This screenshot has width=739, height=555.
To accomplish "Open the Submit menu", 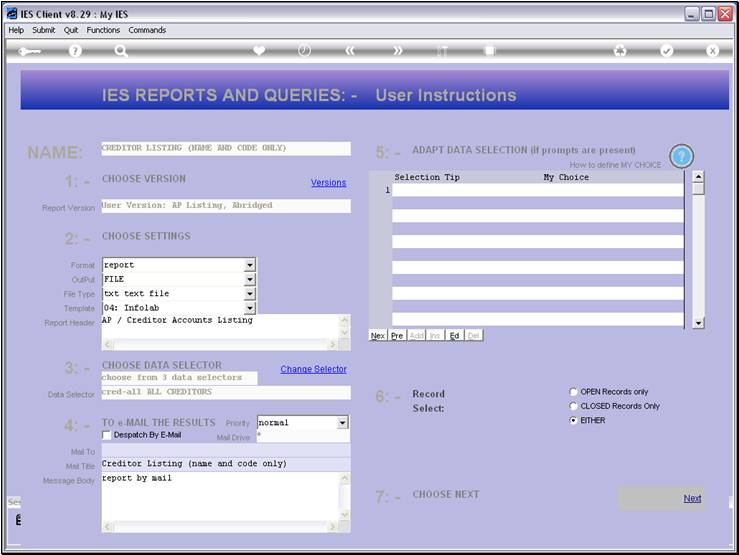I will (43, 30).
